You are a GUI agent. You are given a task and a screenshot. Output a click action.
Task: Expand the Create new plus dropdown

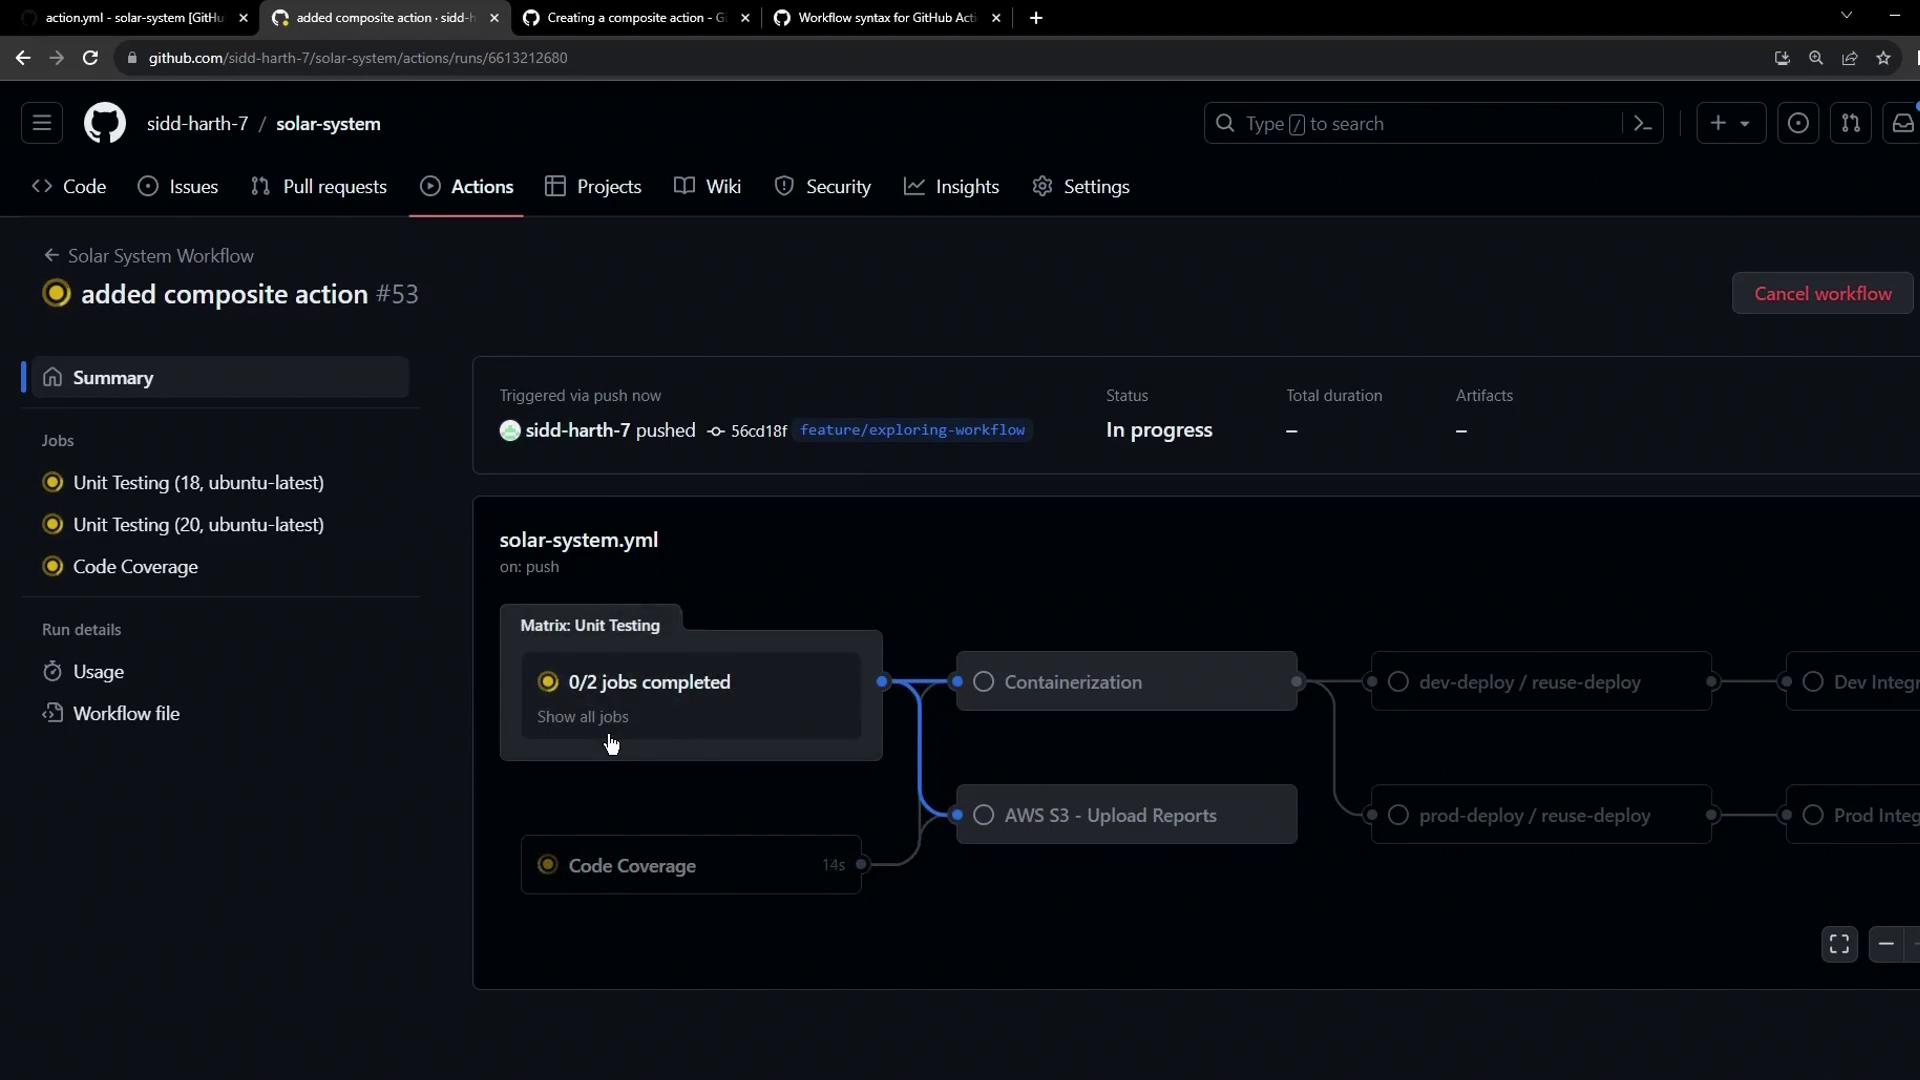click(x=1730, y=123)
